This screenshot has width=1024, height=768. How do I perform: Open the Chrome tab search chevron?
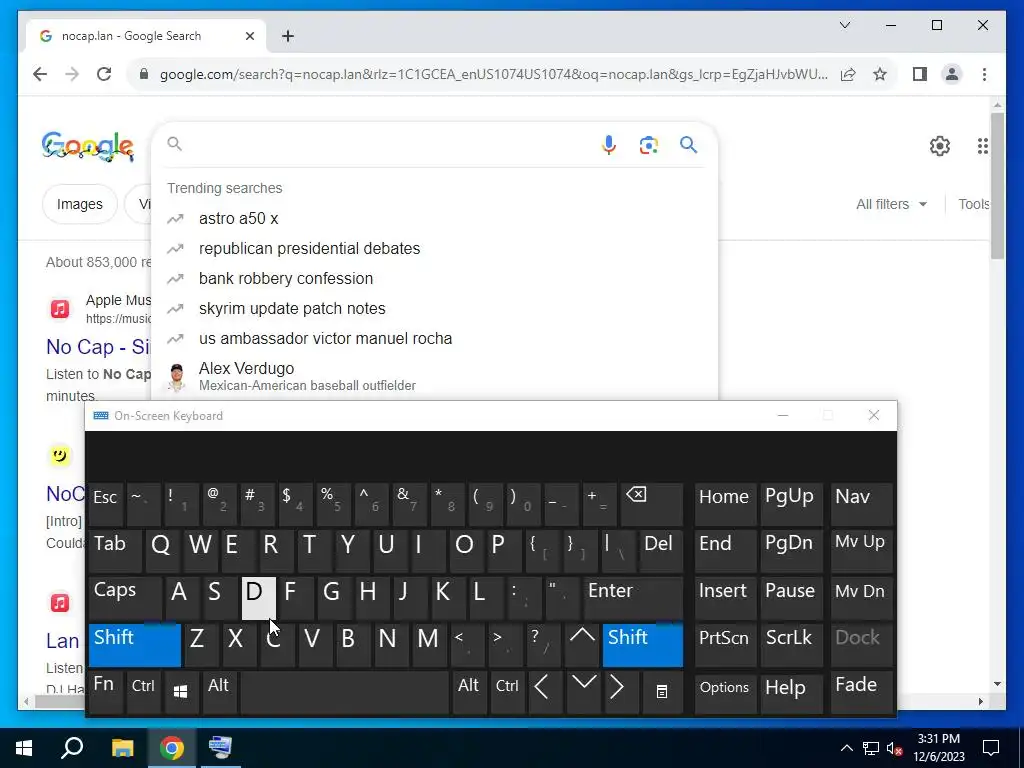[844, 25]
